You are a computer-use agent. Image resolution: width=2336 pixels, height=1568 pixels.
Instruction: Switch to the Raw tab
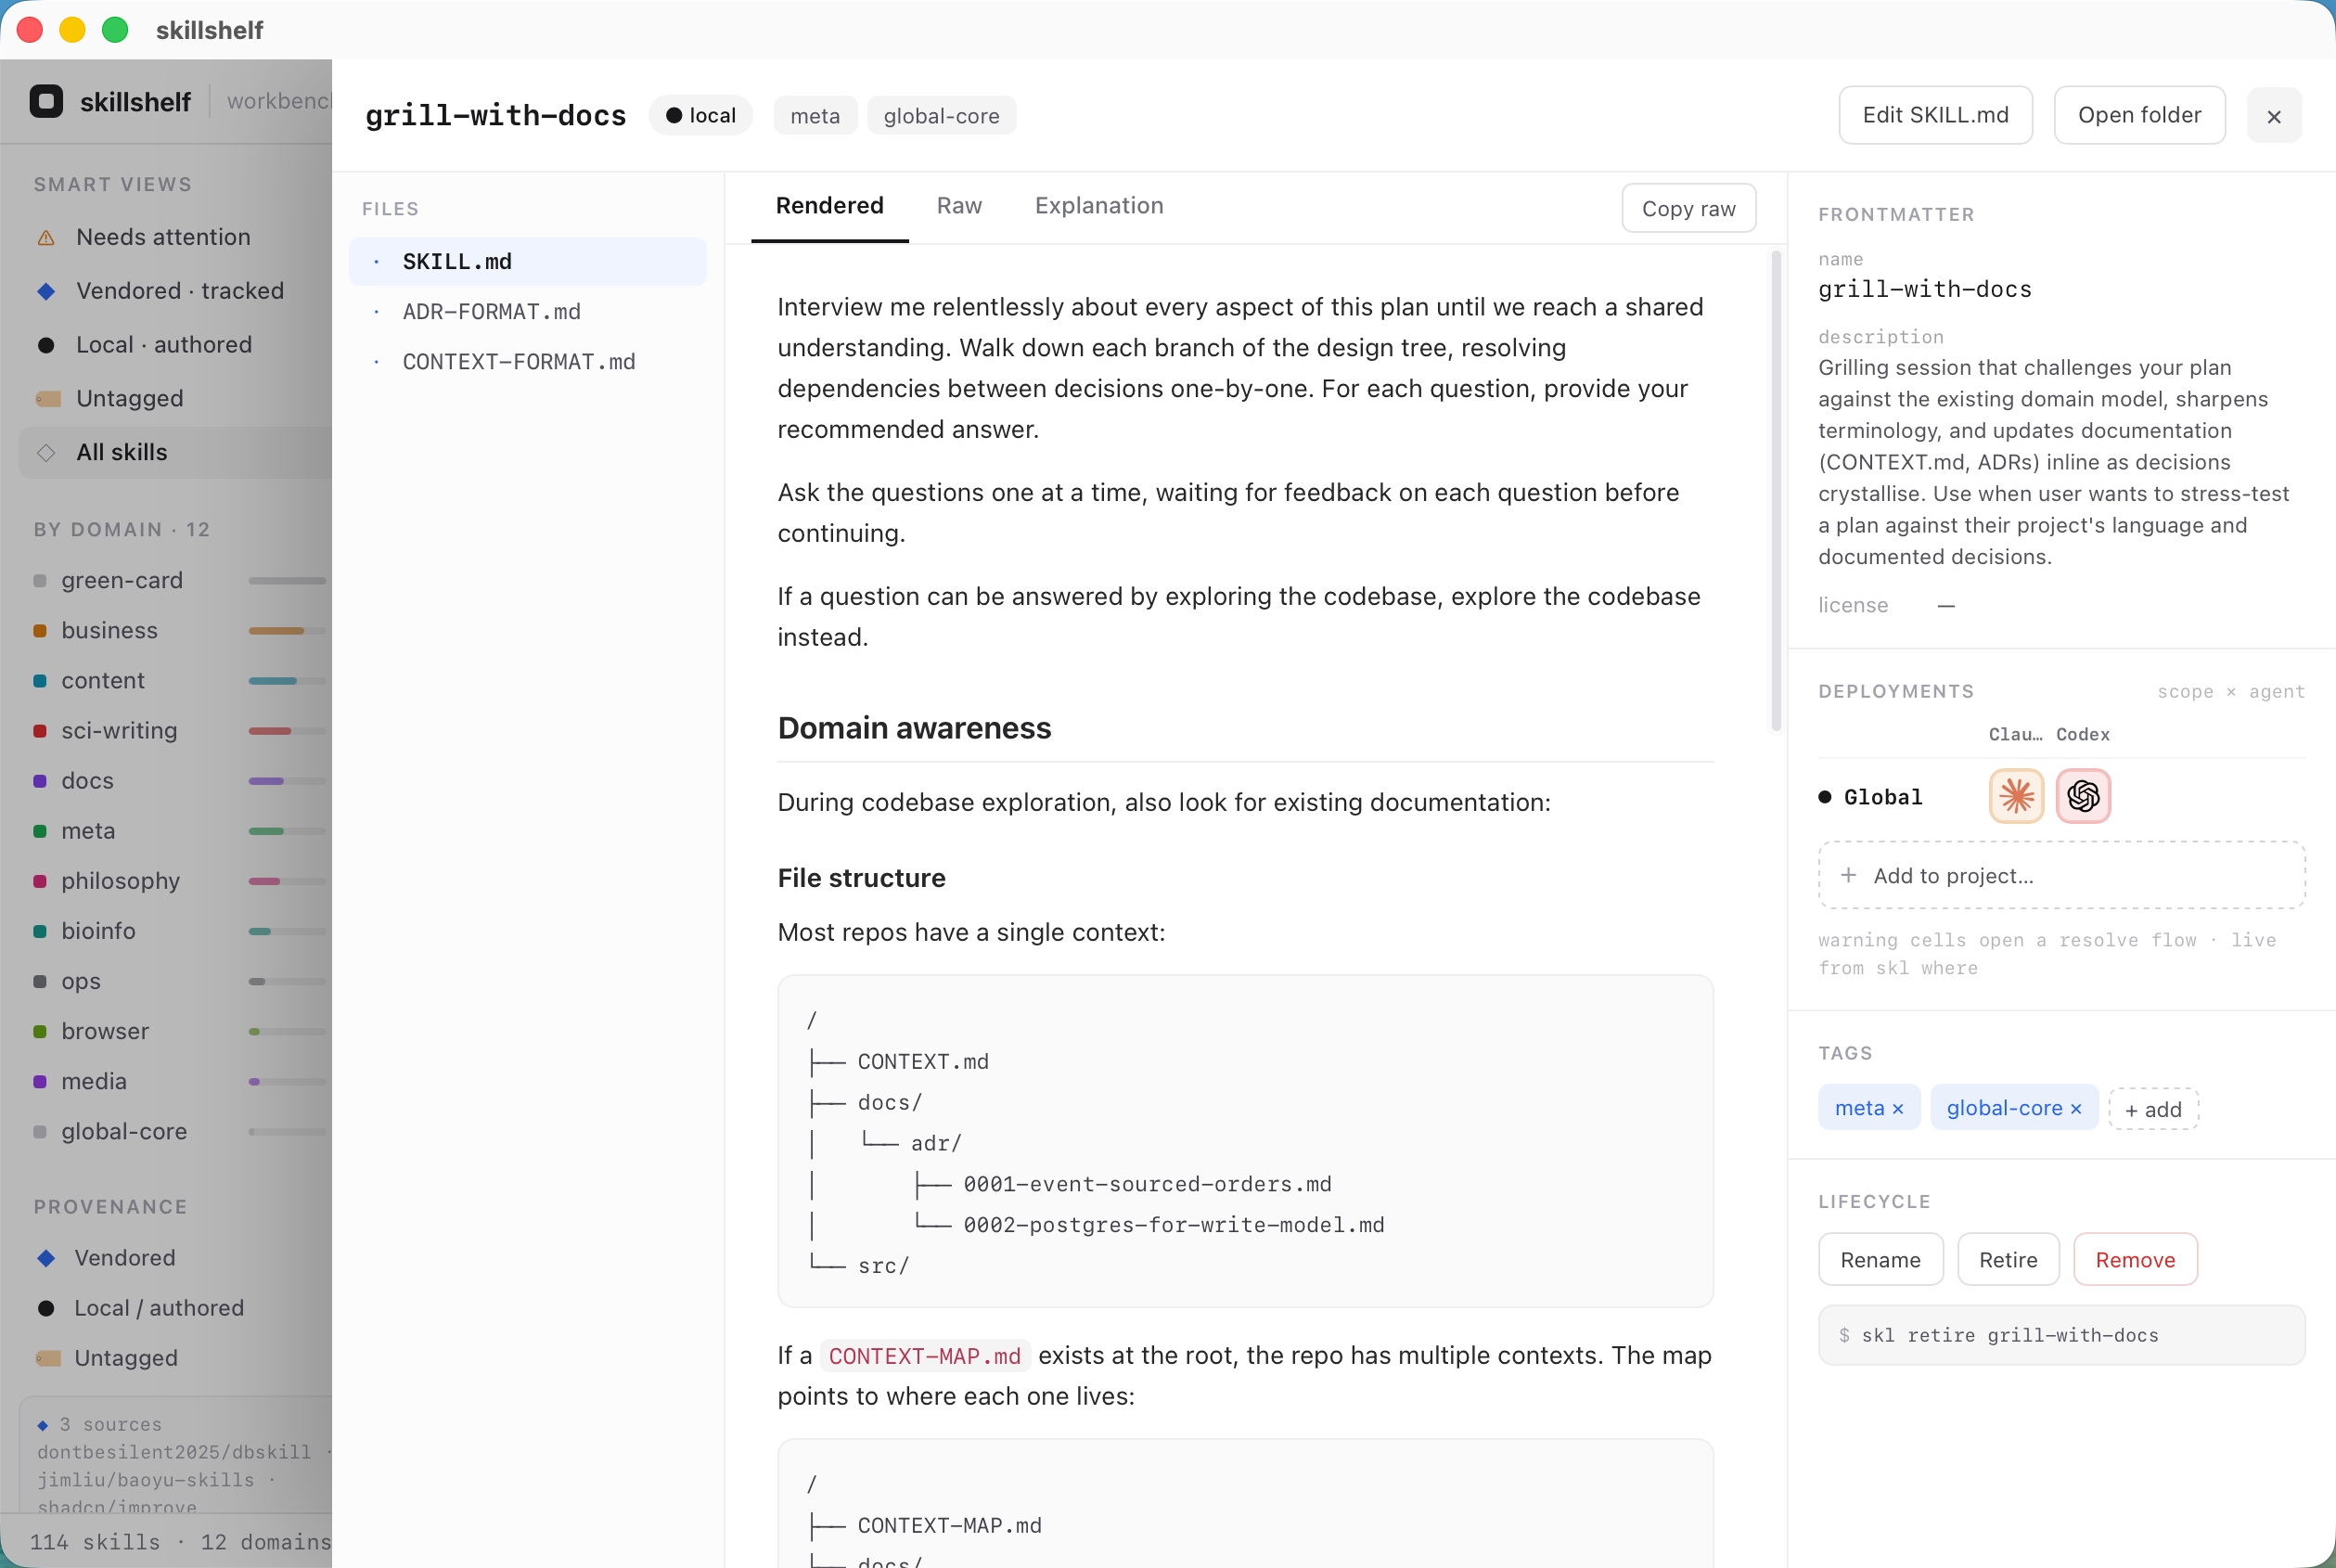[959, 206]
